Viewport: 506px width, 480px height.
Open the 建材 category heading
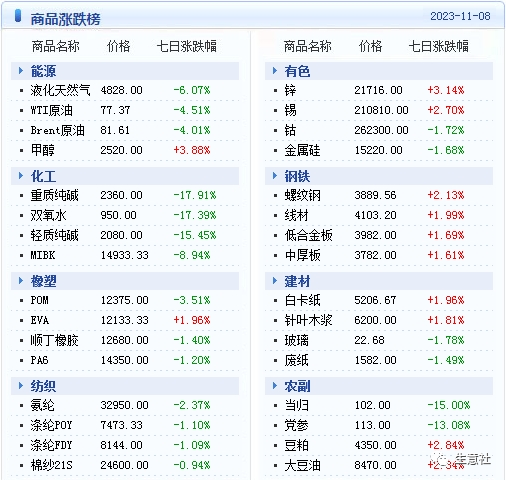[297, 281]
